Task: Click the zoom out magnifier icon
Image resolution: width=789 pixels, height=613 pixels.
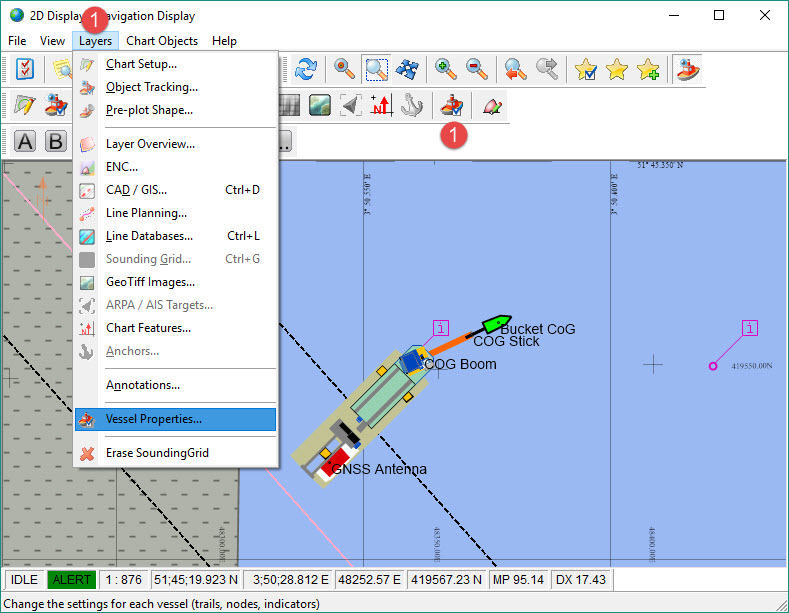Action: tap(477, 69)
